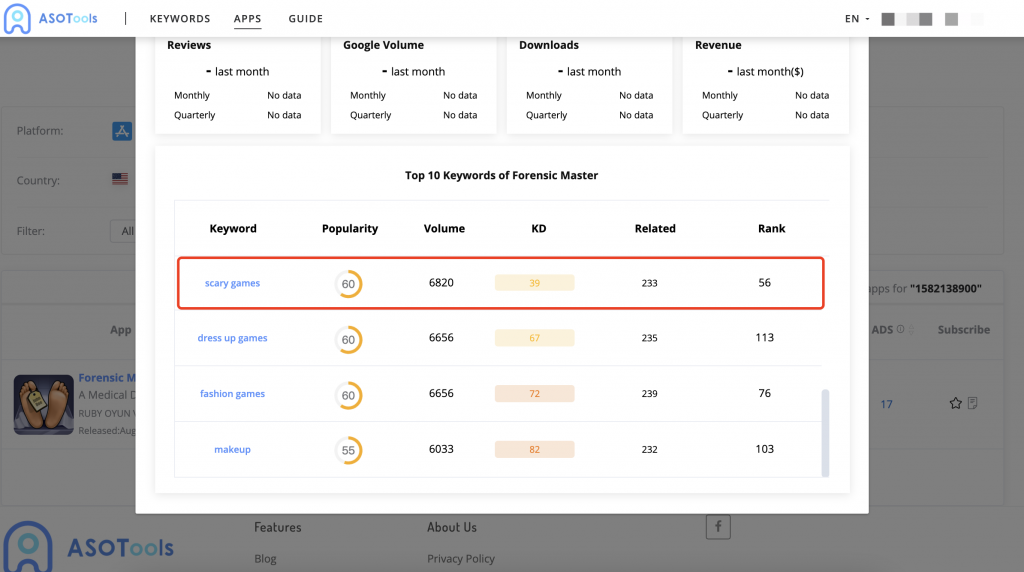Screen dimensions: 1024x572
Task: Open the 'scary games' keyword link
Action: 232,284
